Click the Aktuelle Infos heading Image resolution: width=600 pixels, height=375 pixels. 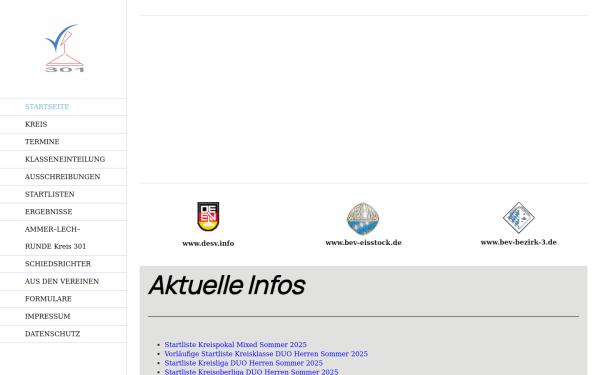pyautogui.click(x=227, y=285)
